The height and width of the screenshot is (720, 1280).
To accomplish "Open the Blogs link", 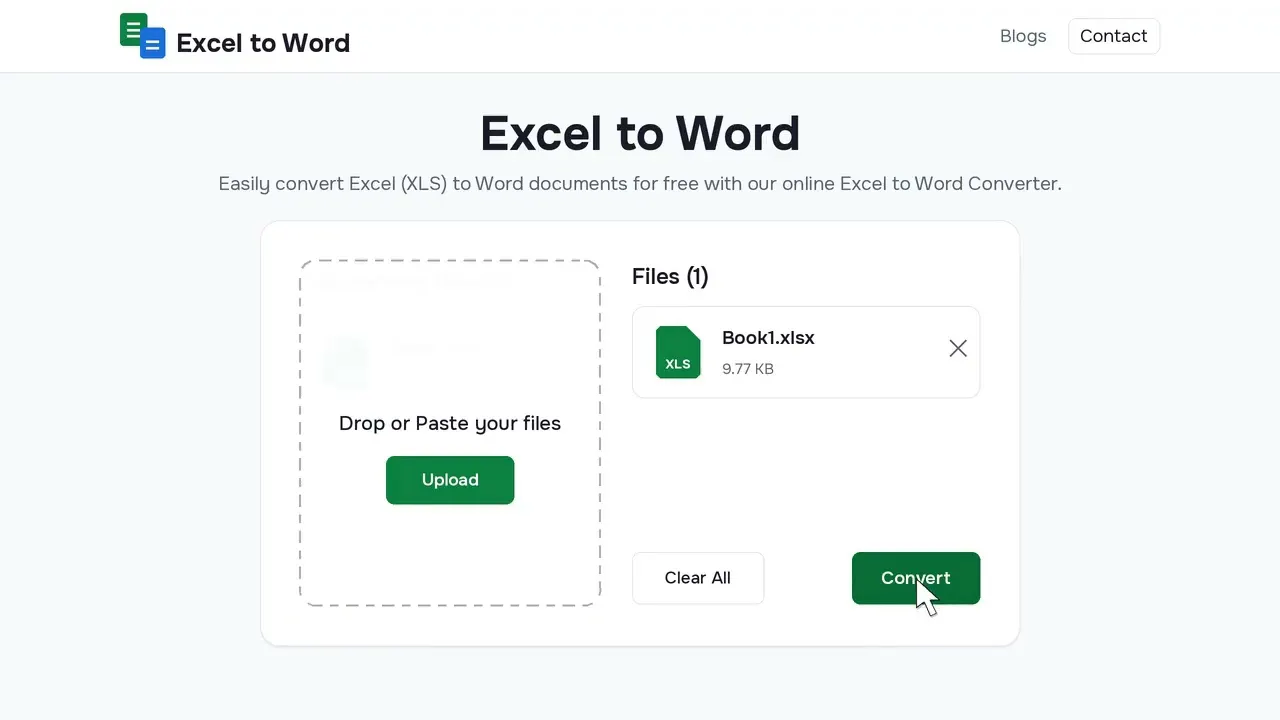I will [1023, 36].
